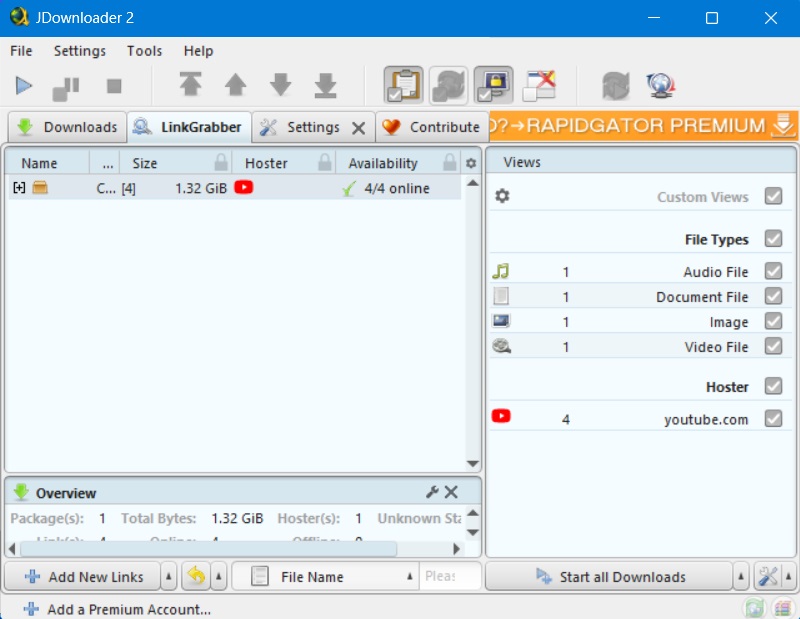
Task: Open the Tools menu
Action: (x=144, y=51)
